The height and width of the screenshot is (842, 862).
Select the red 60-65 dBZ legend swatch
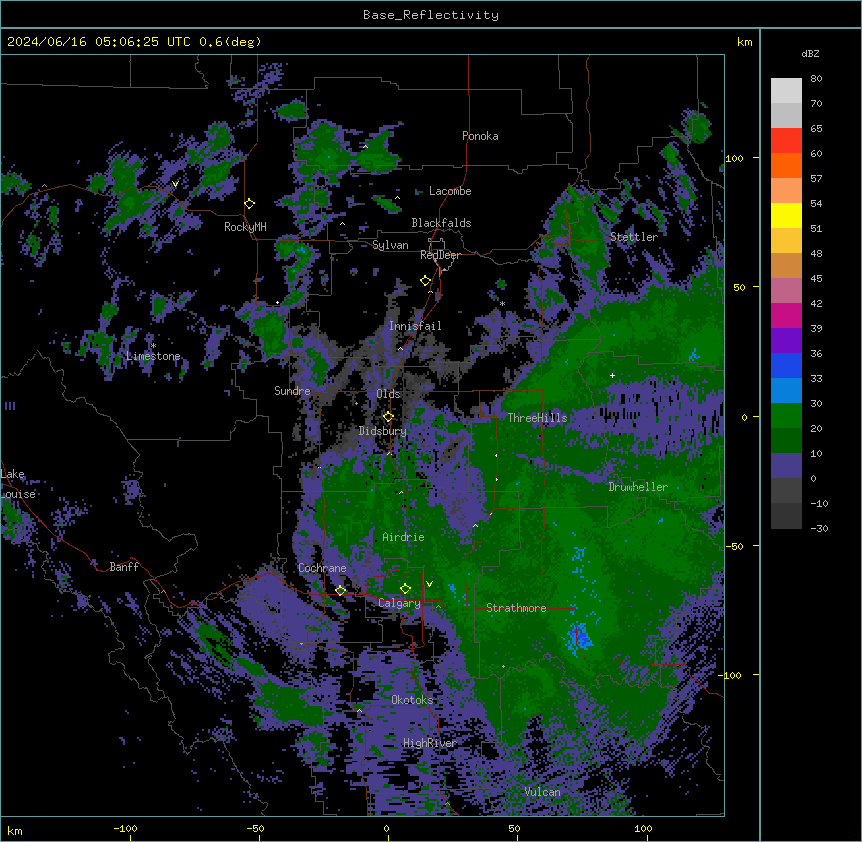(x=786, y=141)
